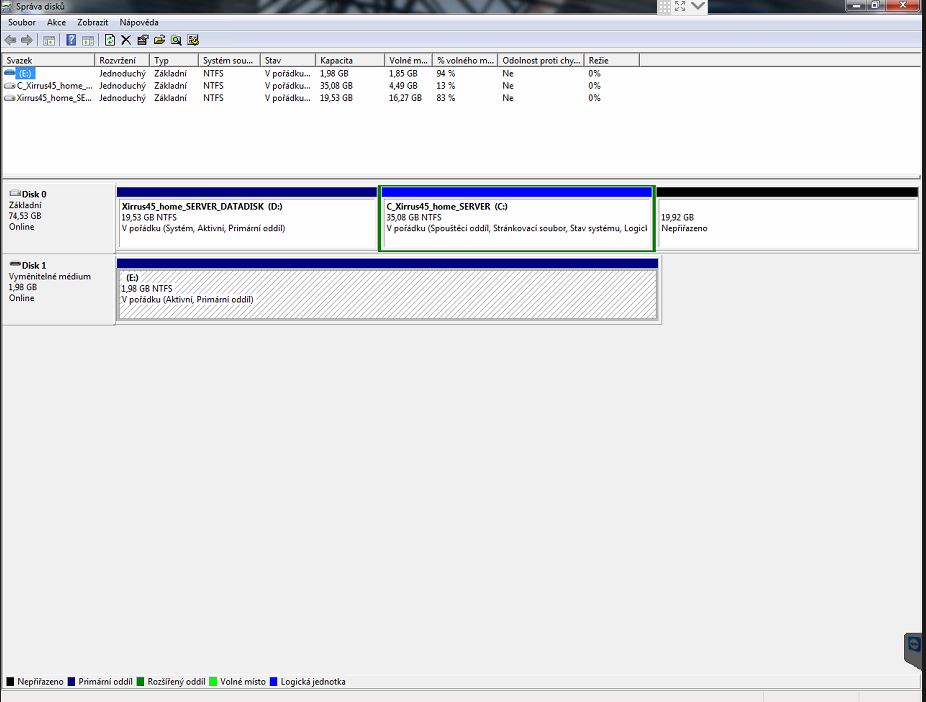Toggle the console tree pane icon
The width and height of the screenshot is (926, 702).
click(x=49, y=40)
